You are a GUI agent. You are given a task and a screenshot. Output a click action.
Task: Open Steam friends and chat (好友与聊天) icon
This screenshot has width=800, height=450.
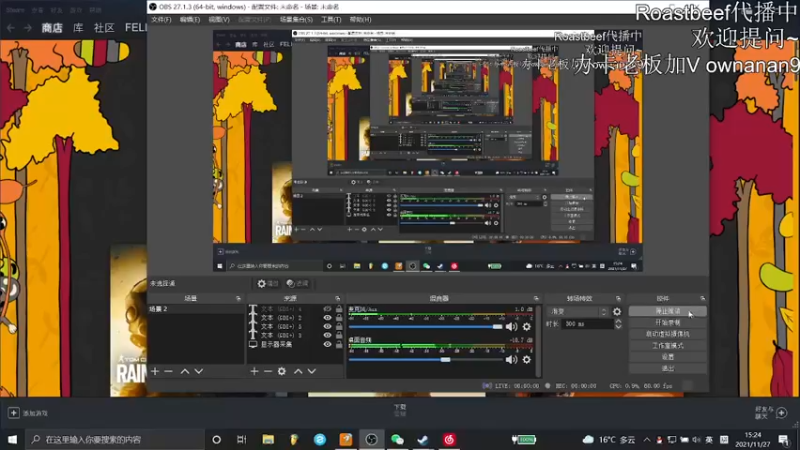[781, 413]
